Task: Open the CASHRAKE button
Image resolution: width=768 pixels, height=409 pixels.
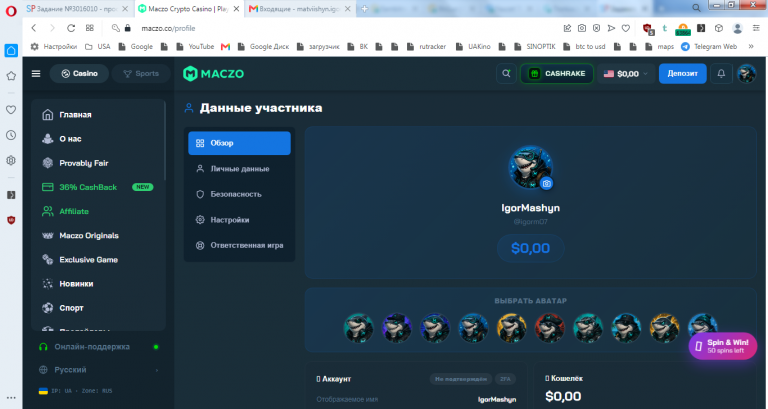Action: pyautogui.click(x=557, y=73)
